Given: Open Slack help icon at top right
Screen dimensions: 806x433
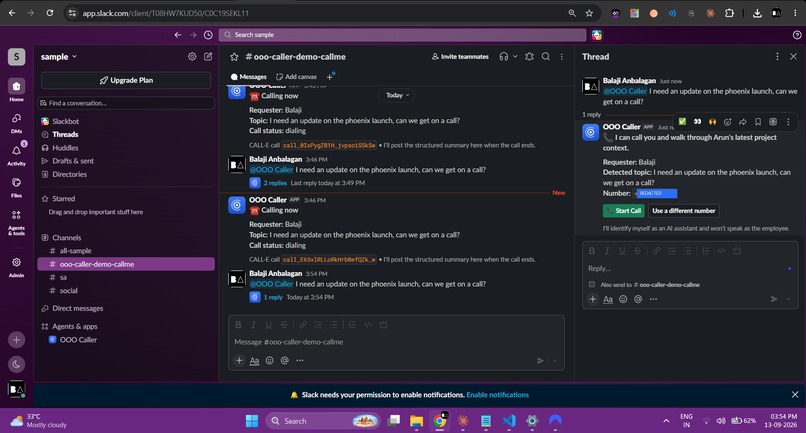Looking at the screenshot, I should [797, 35].
